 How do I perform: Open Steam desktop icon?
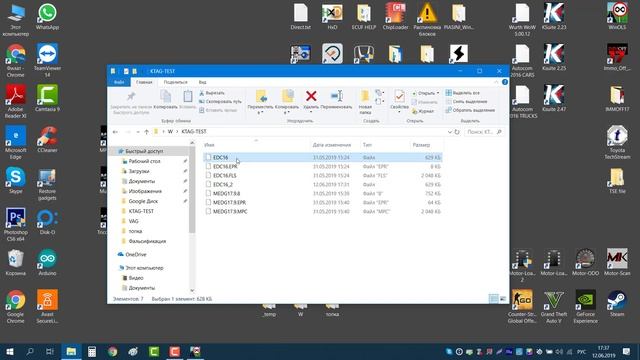(x=617, y=303)
